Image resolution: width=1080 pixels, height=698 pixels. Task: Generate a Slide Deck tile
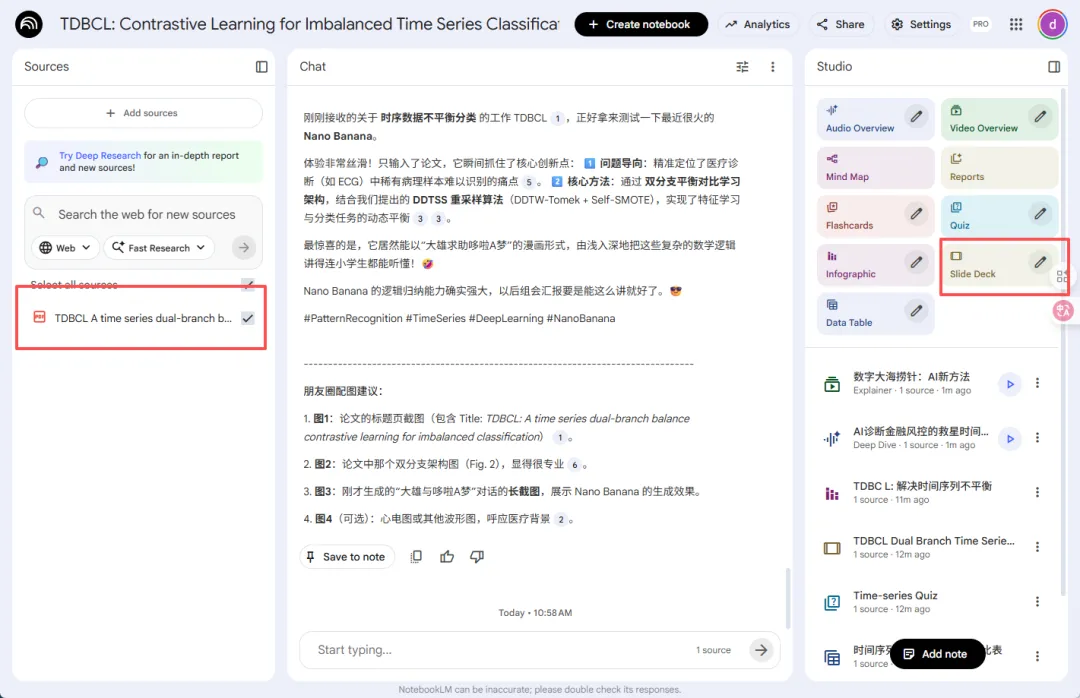point(999,265)
